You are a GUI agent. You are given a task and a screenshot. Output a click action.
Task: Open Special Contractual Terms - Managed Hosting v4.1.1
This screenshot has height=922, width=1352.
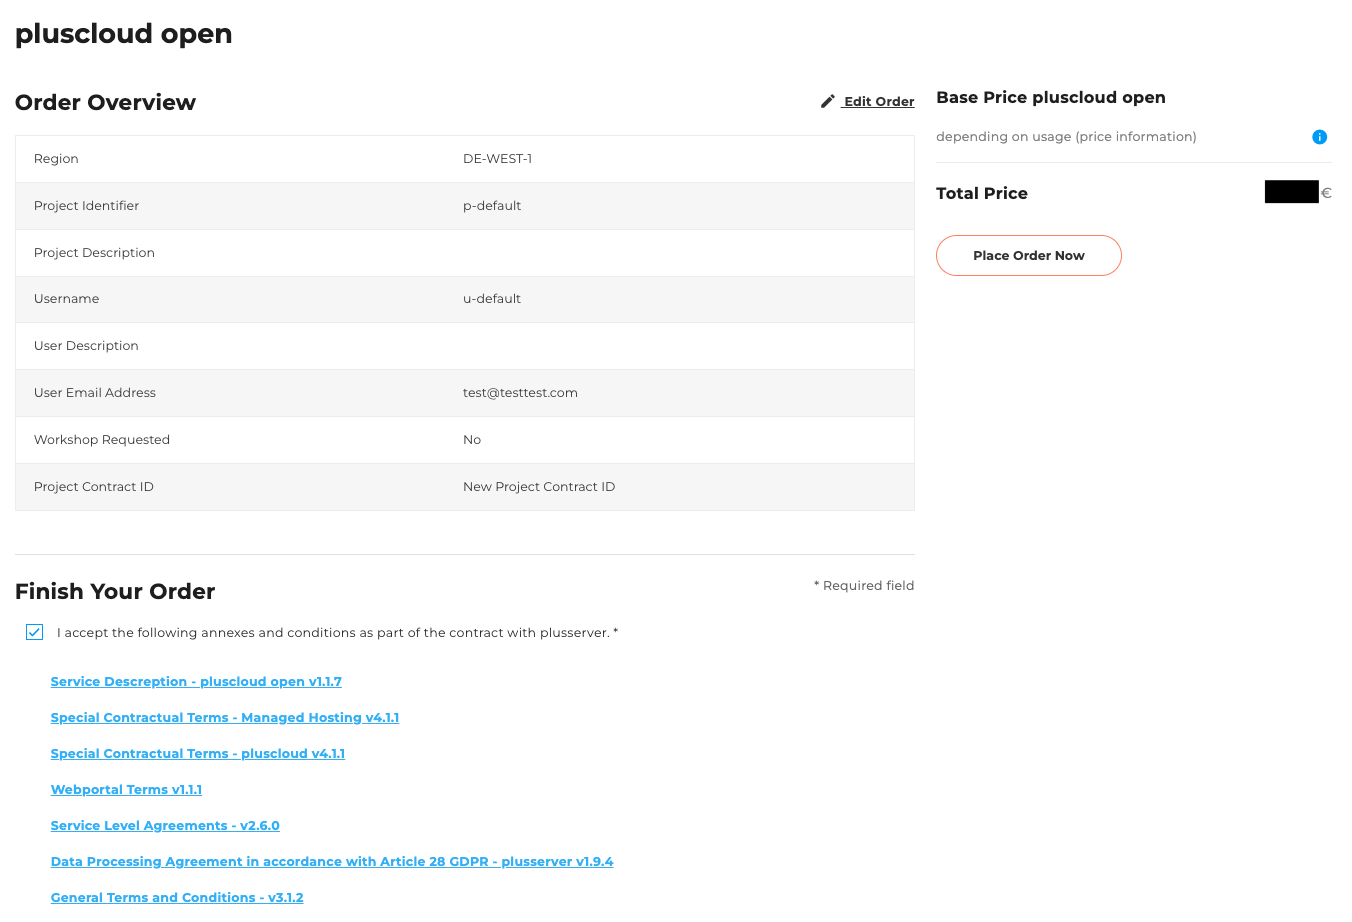(224, 717)
